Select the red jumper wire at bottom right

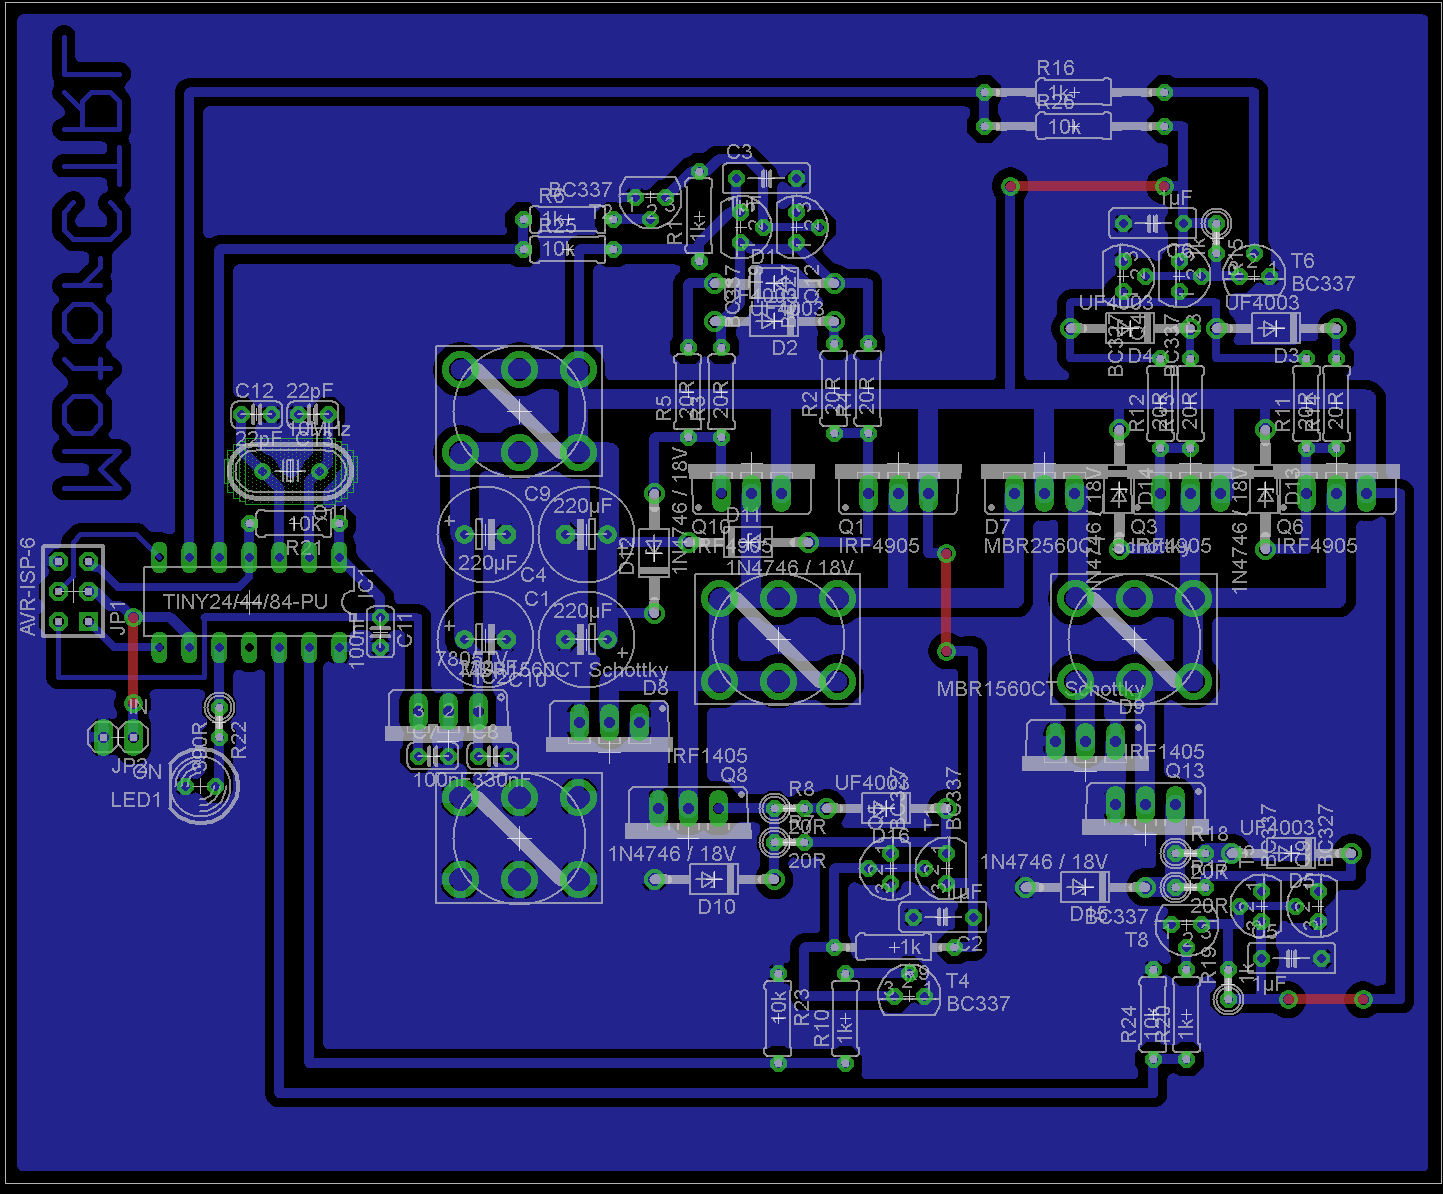(1325, 998)
